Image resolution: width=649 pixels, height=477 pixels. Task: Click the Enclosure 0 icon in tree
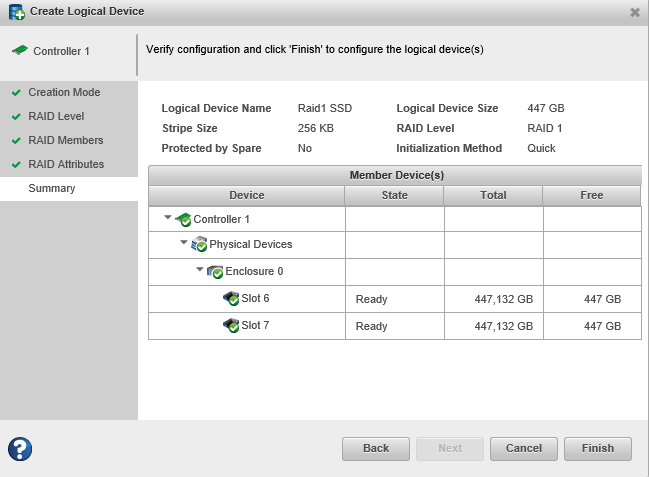coord(215,271)
